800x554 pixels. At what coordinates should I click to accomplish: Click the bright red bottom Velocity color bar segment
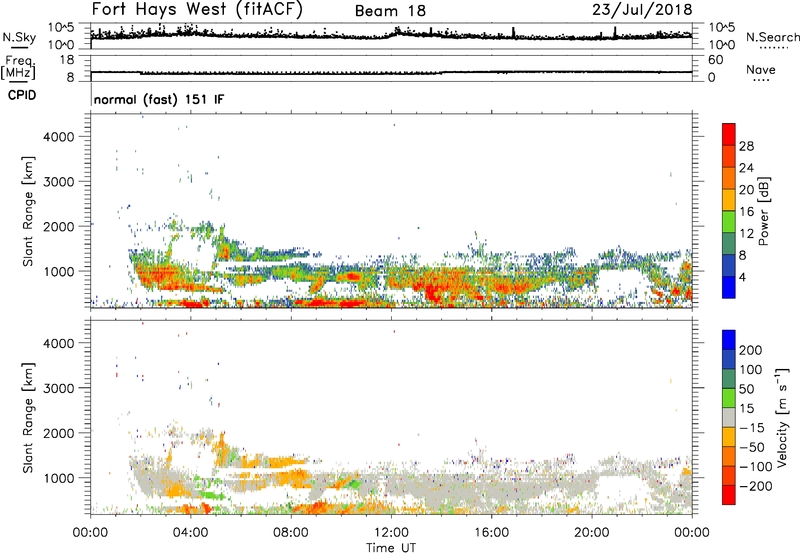point(729,495)
